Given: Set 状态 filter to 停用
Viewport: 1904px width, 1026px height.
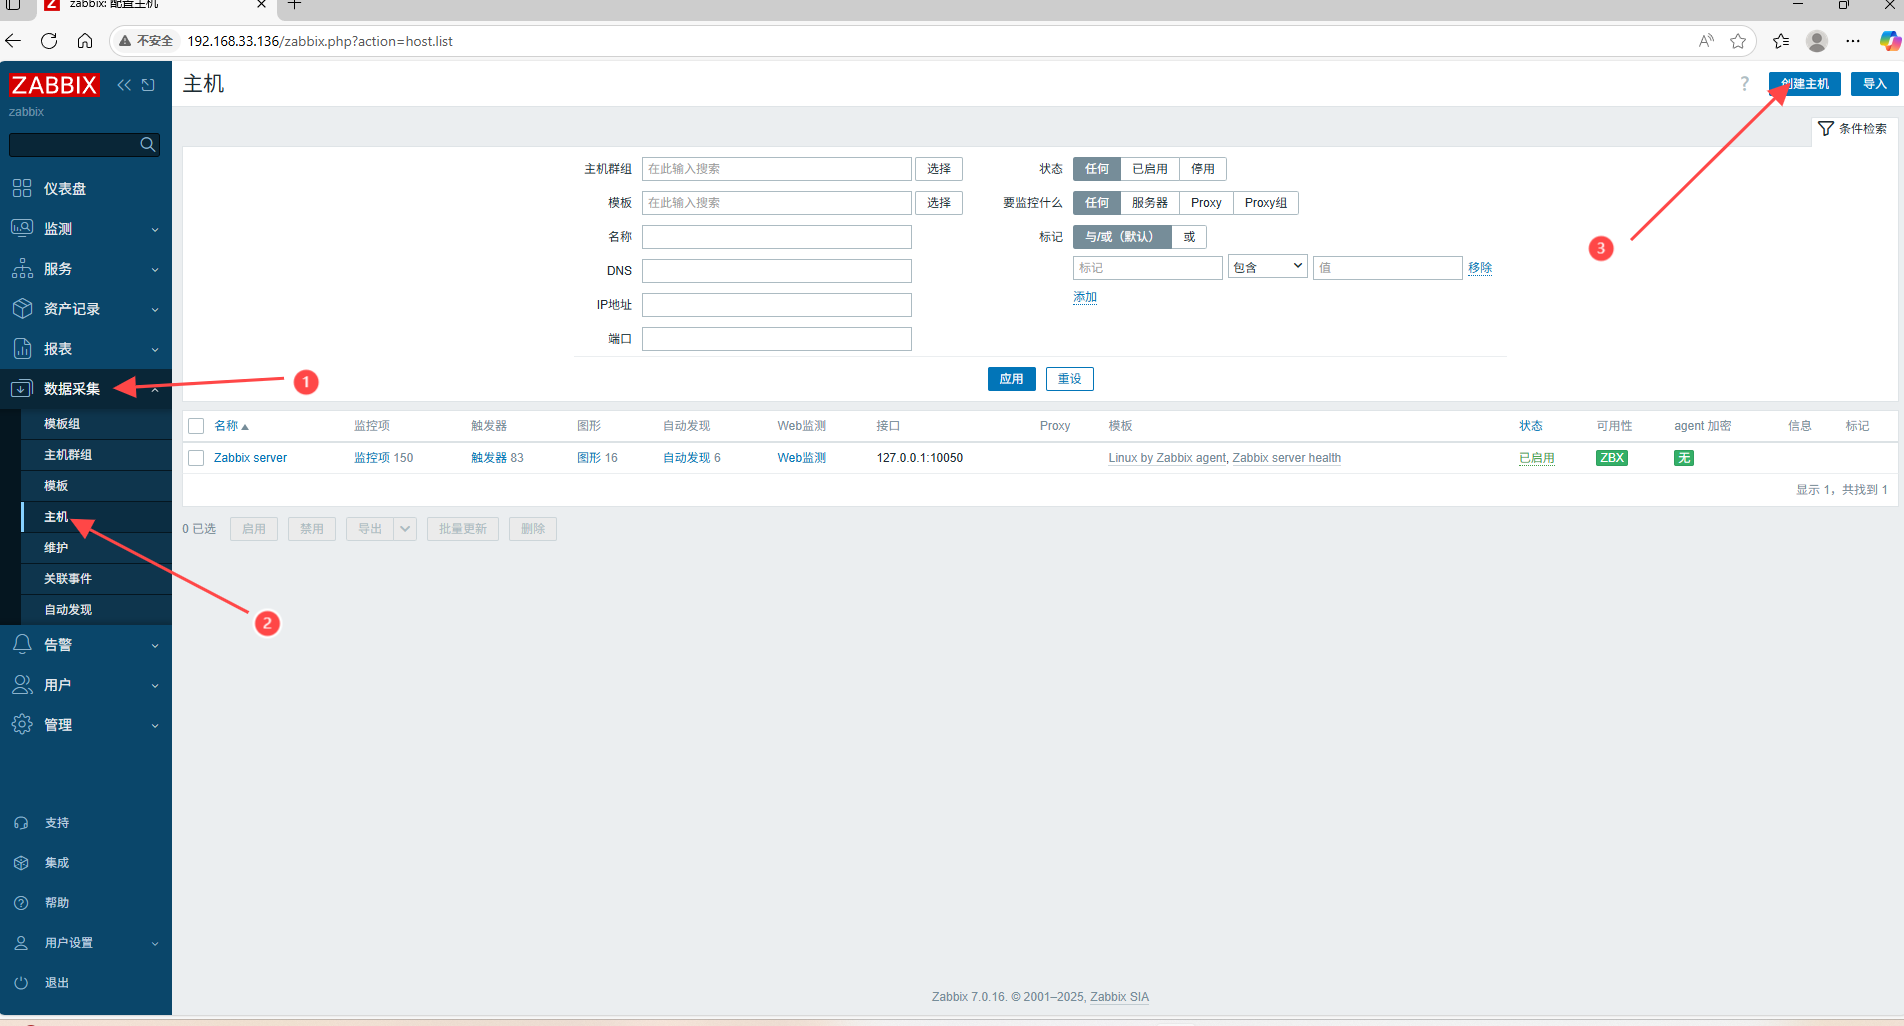Looking at the screenshot, I should click(x=1203, y=169).
